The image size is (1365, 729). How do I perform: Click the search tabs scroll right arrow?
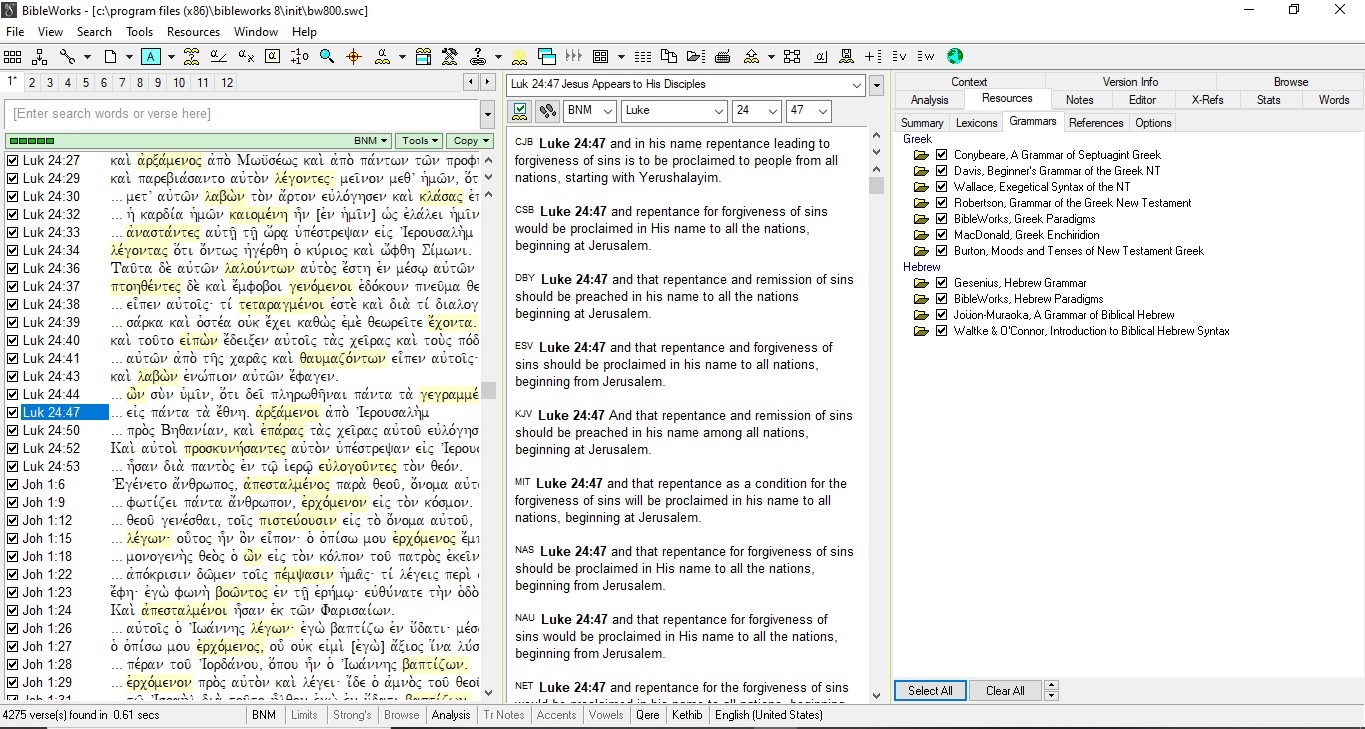[488, 83]
